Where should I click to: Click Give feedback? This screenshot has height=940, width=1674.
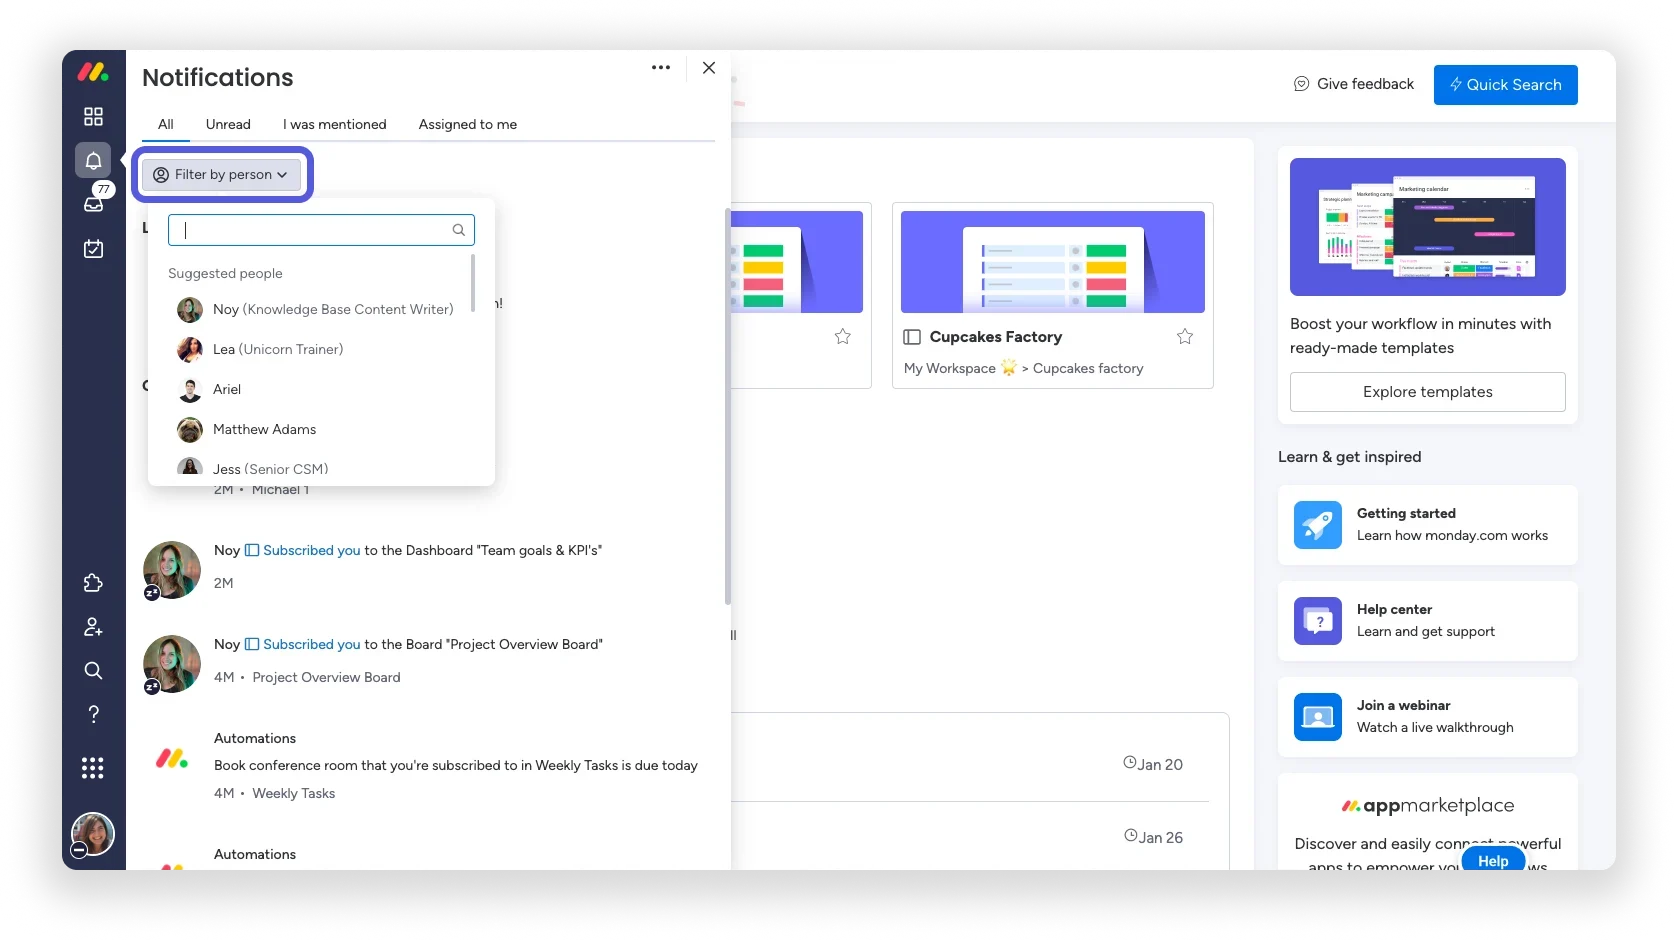1354,84
